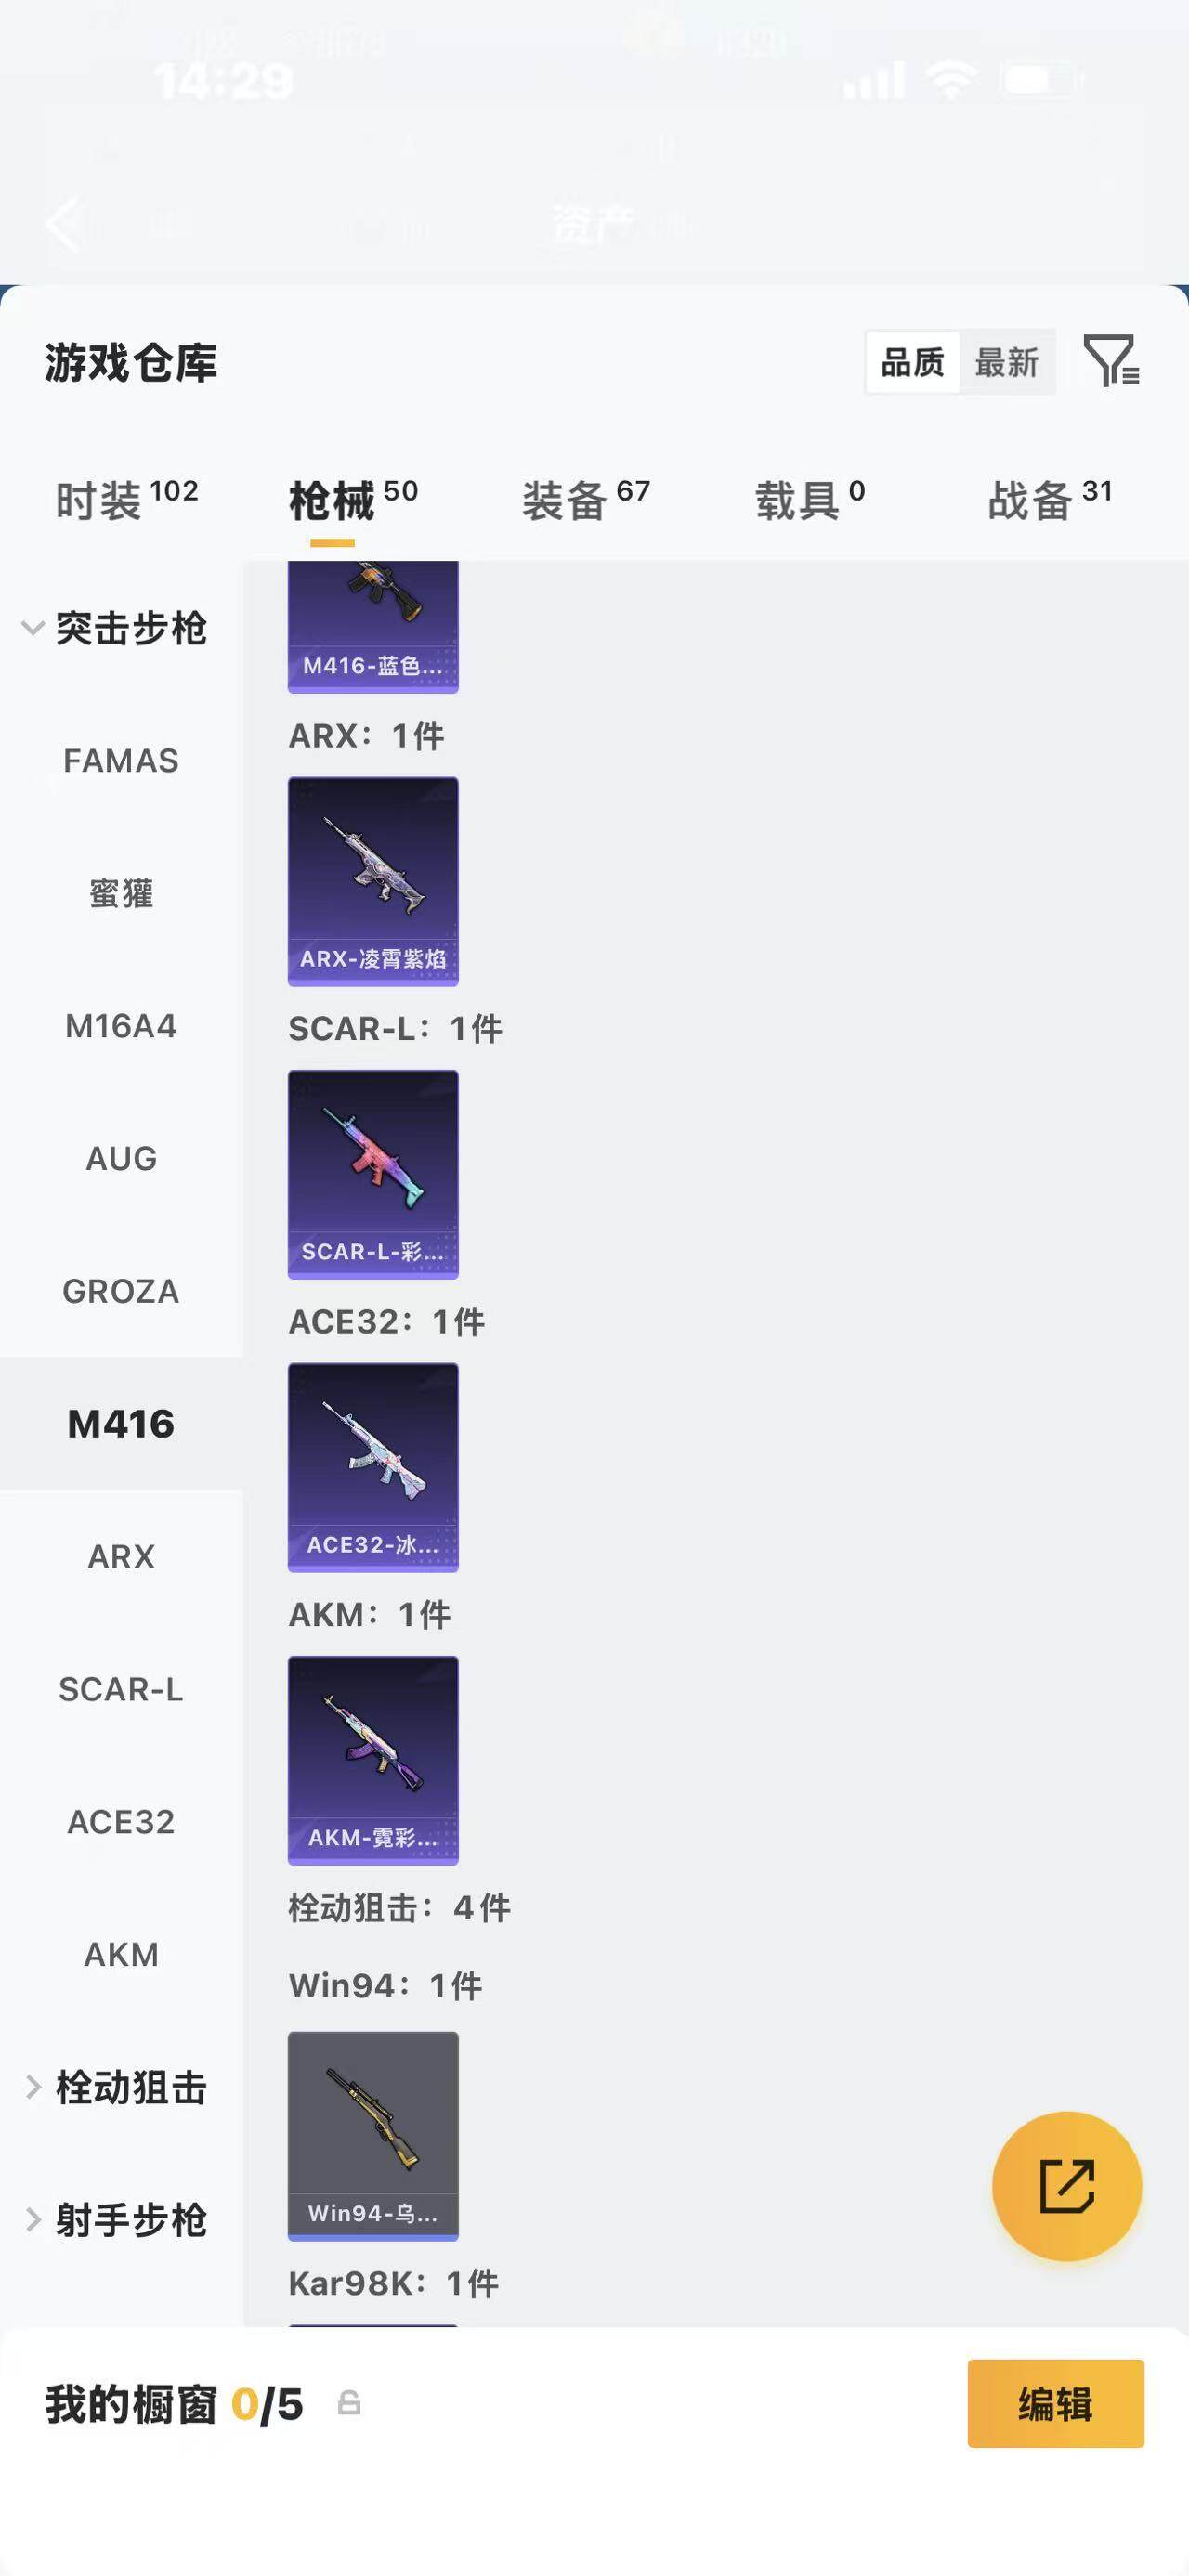Switch sorting to 最新 (newest)
The height and width of the screenshot is (2576, 1189).
[1006, 362]
